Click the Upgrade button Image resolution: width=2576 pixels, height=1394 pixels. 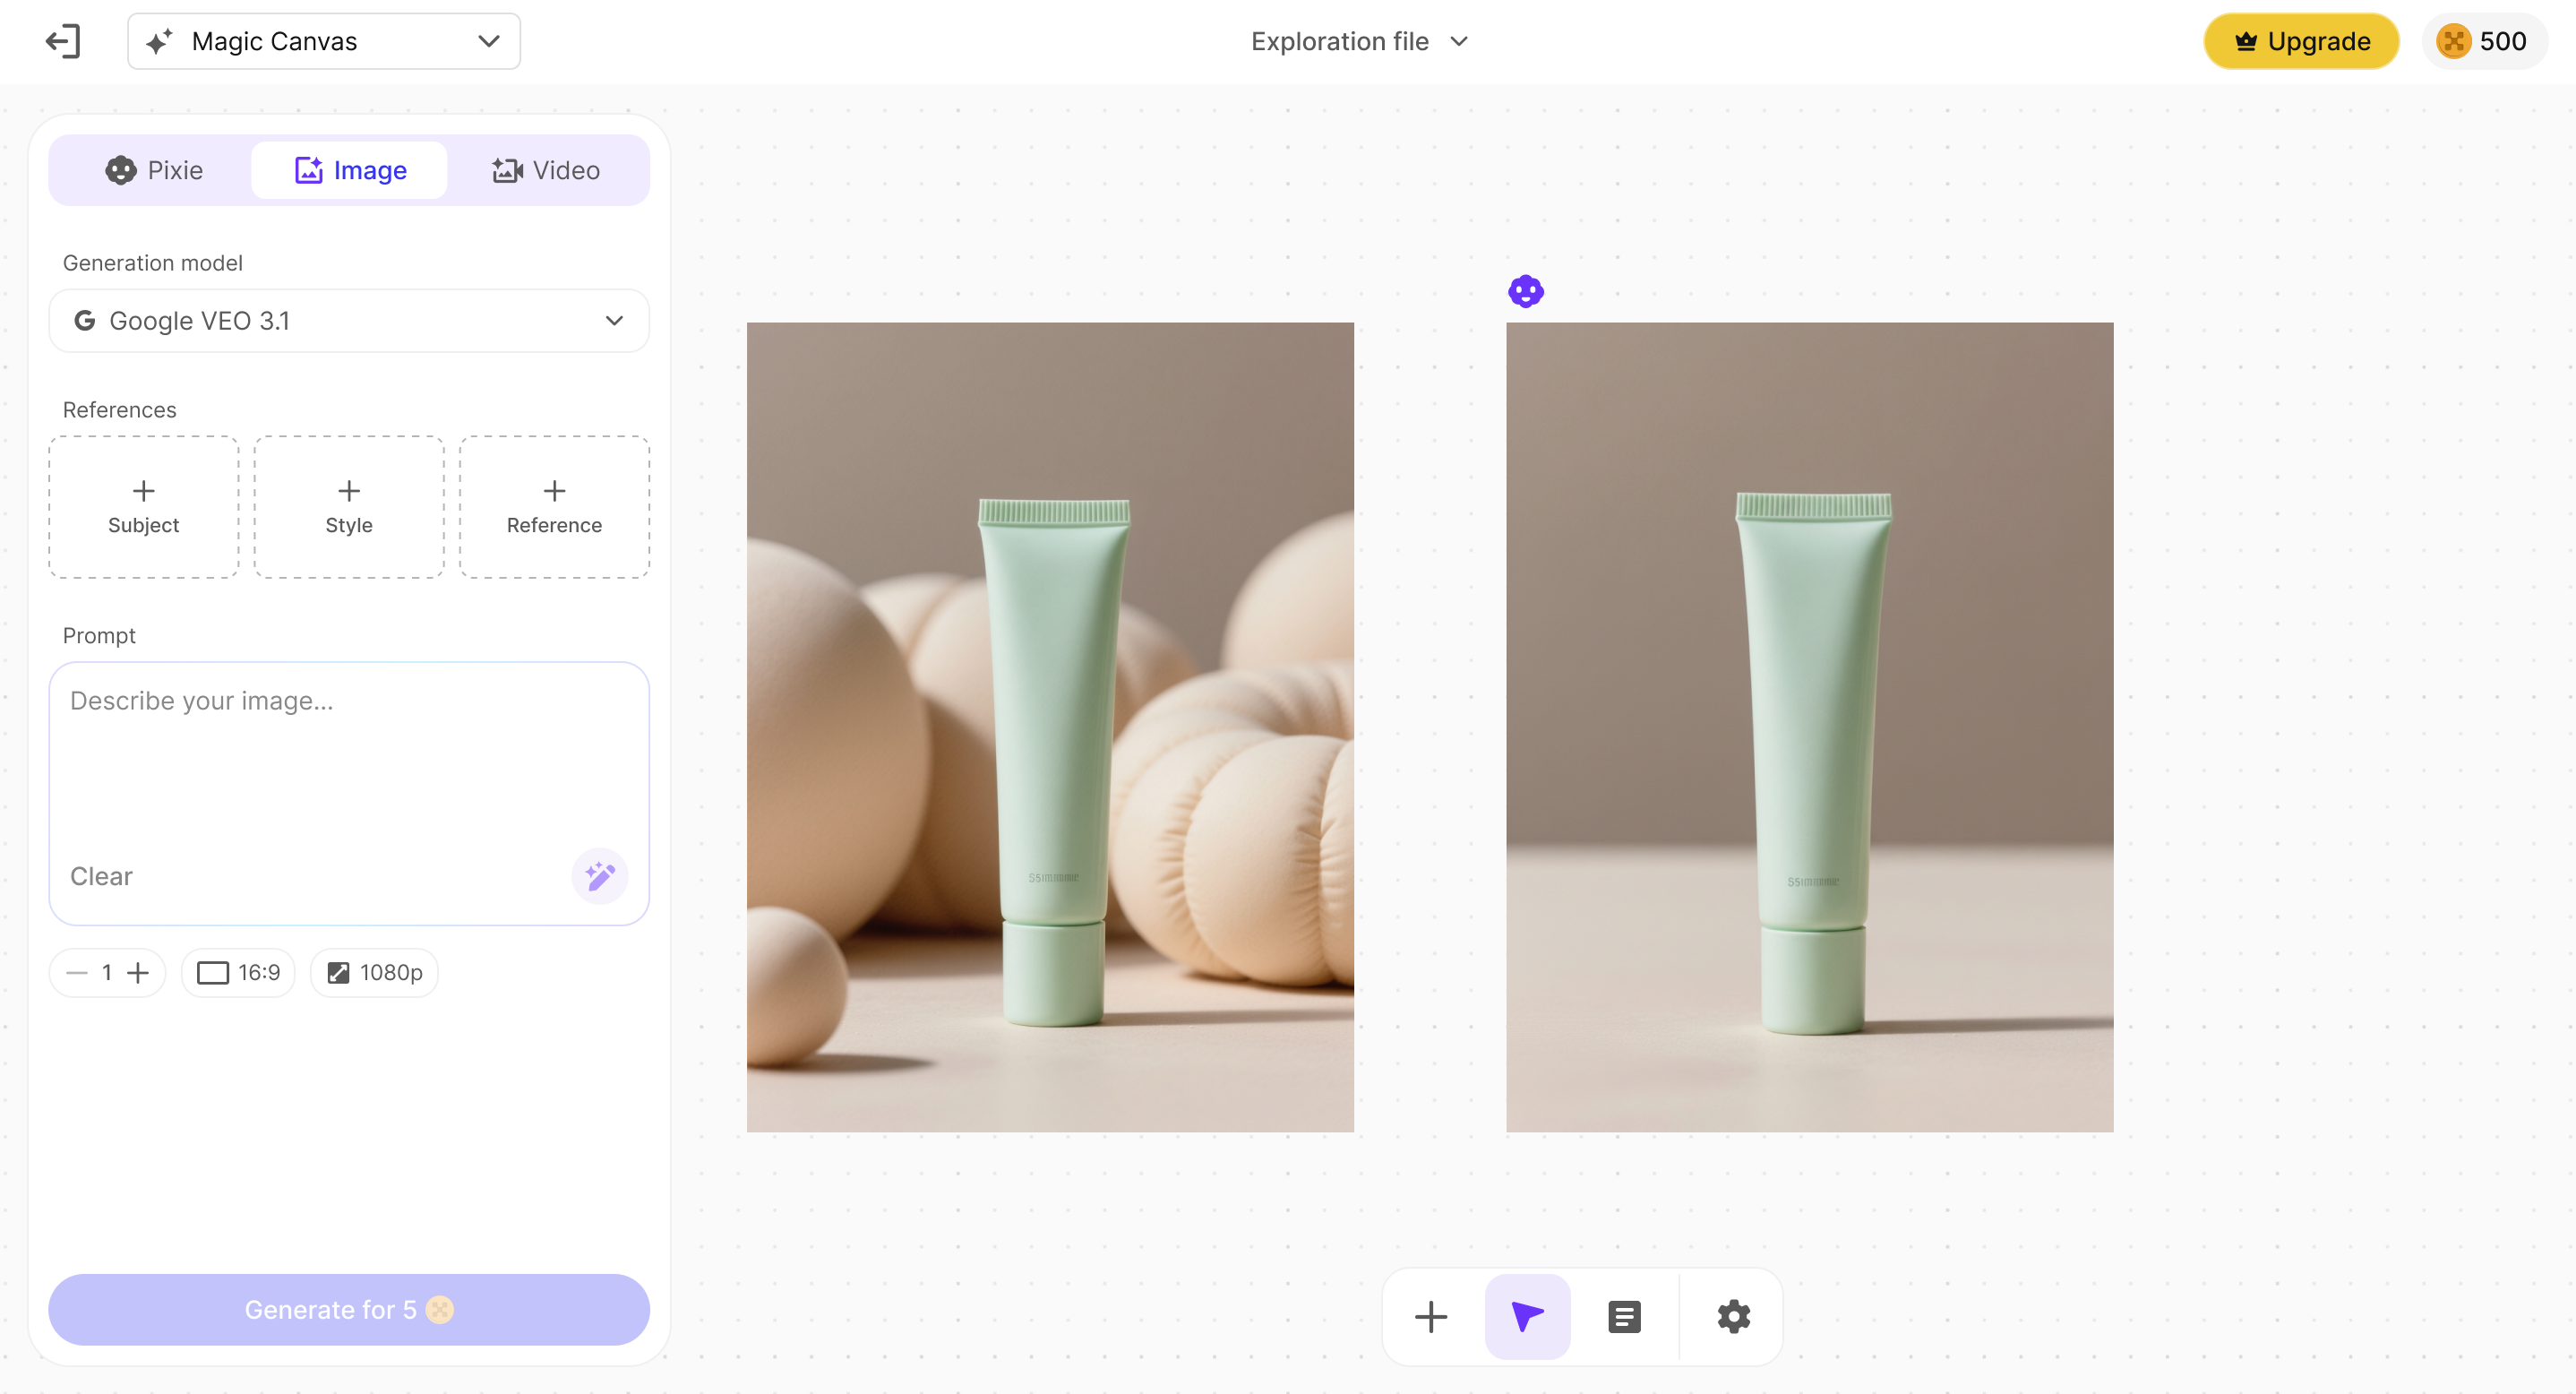(x=2301, y=41)
